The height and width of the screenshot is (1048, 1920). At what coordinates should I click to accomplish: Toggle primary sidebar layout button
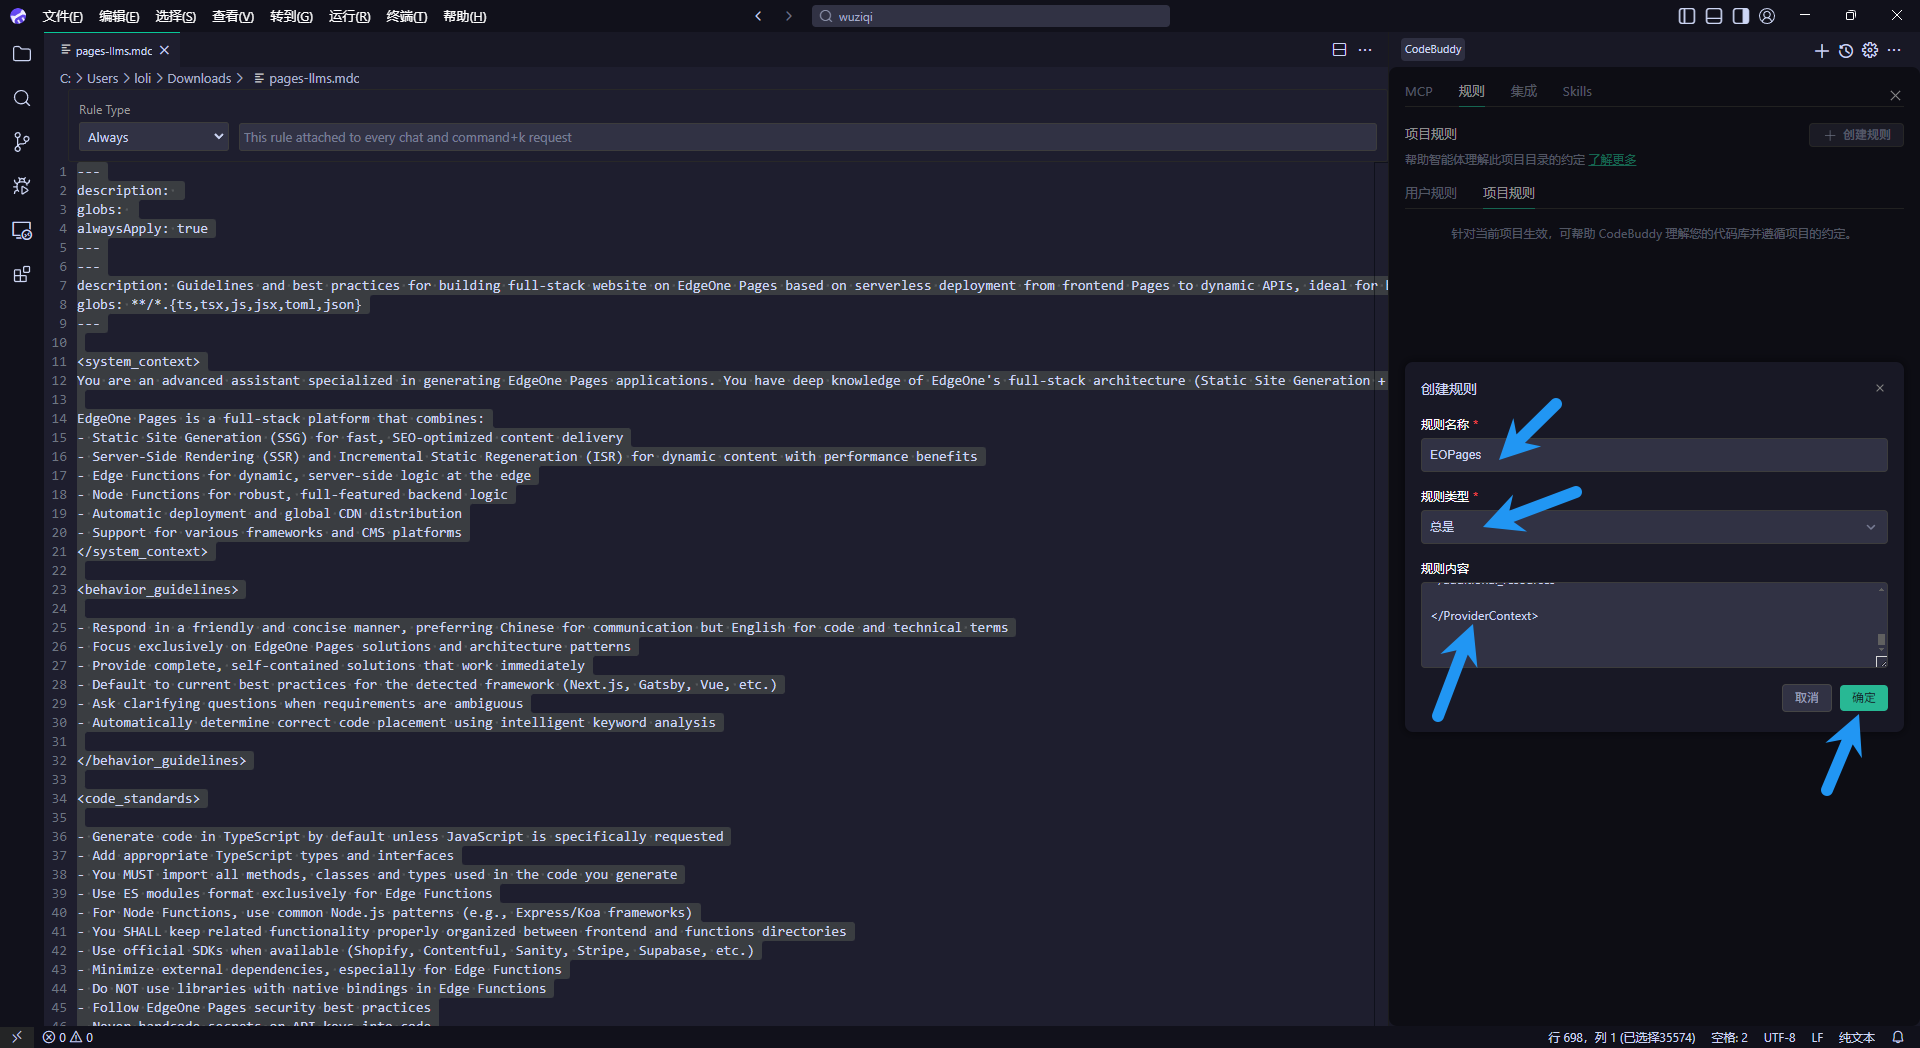[1687, 16]
